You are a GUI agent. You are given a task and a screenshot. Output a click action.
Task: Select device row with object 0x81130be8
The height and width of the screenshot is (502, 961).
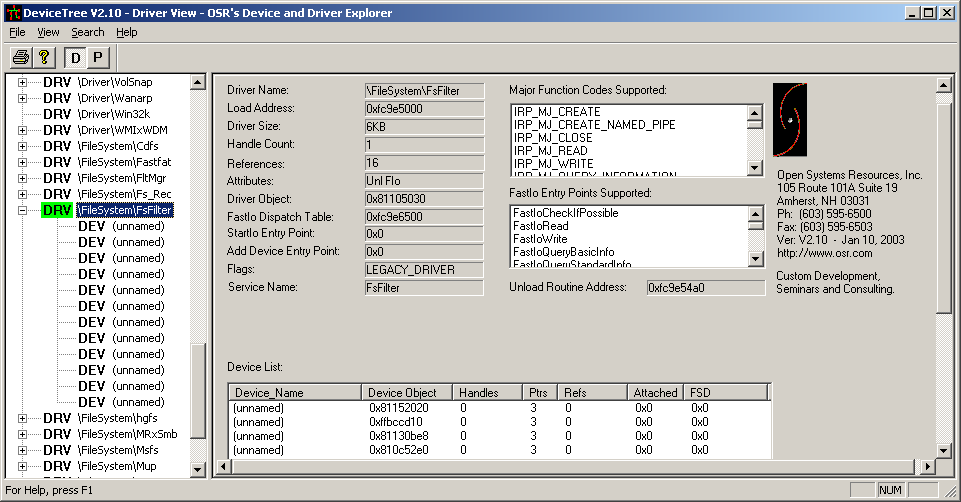499,436
